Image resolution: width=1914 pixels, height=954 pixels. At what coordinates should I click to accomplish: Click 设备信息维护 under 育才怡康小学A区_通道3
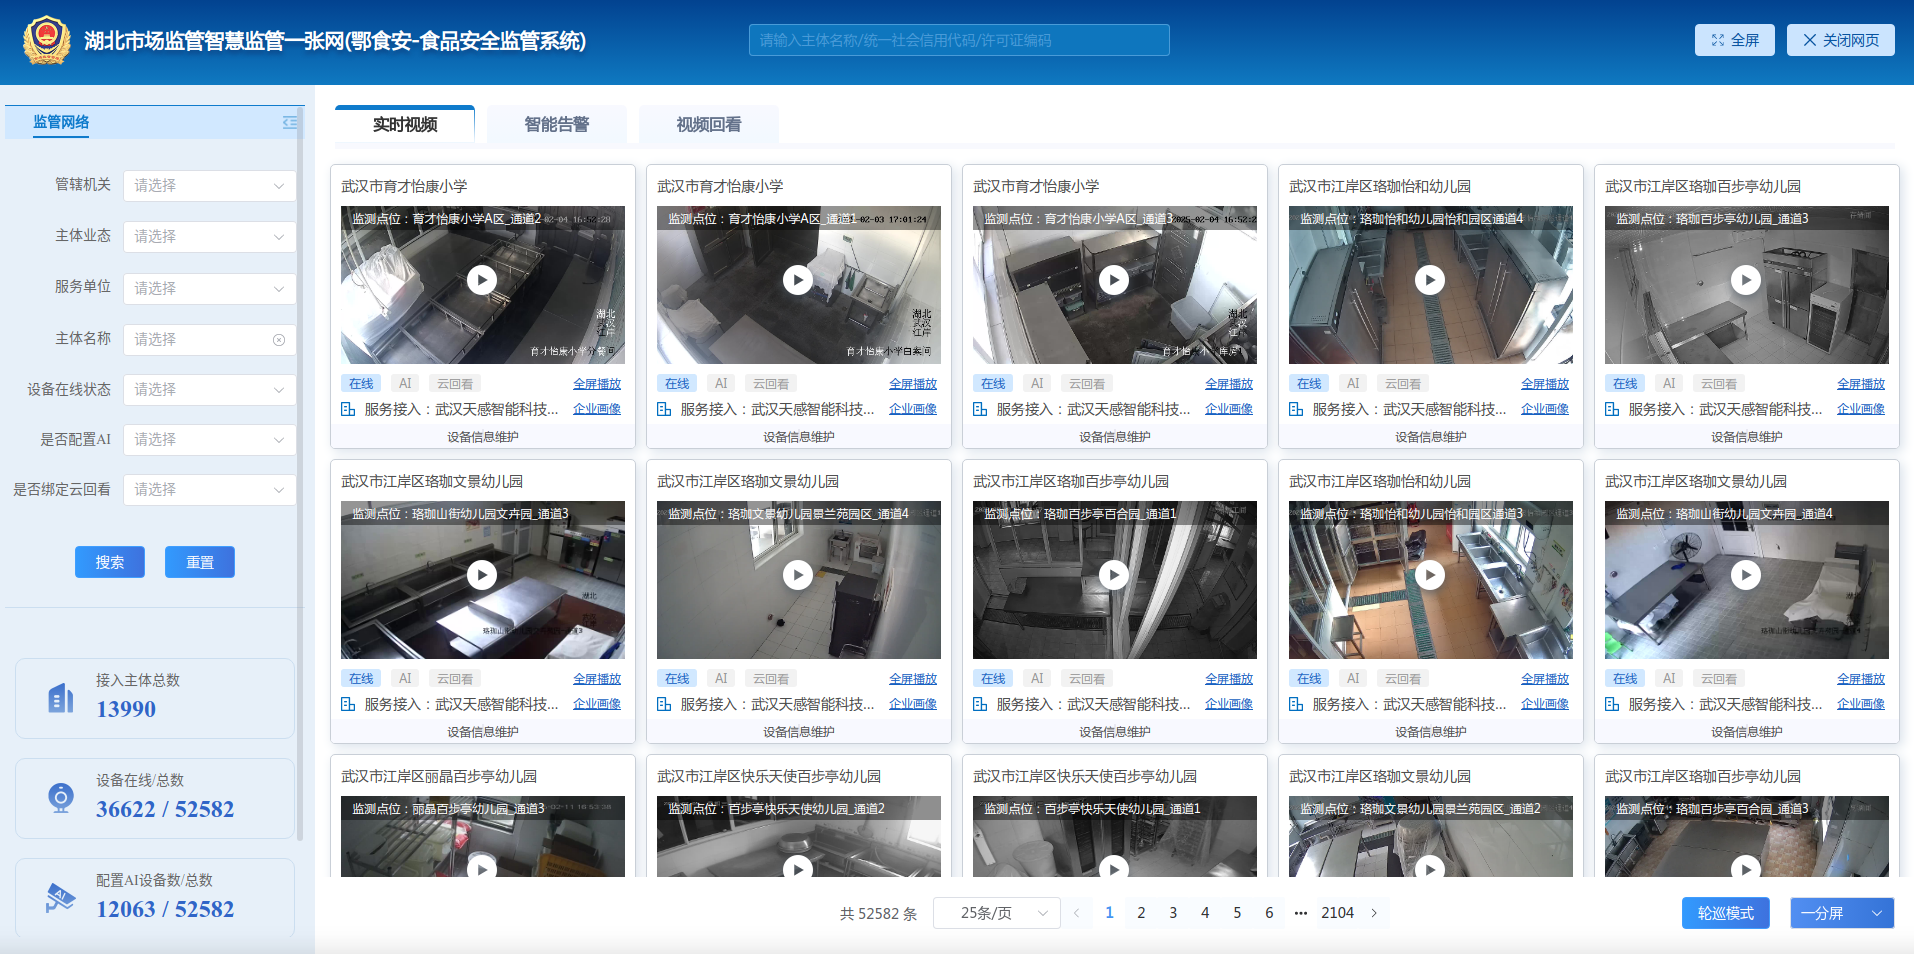click(x=1115, y=437)
